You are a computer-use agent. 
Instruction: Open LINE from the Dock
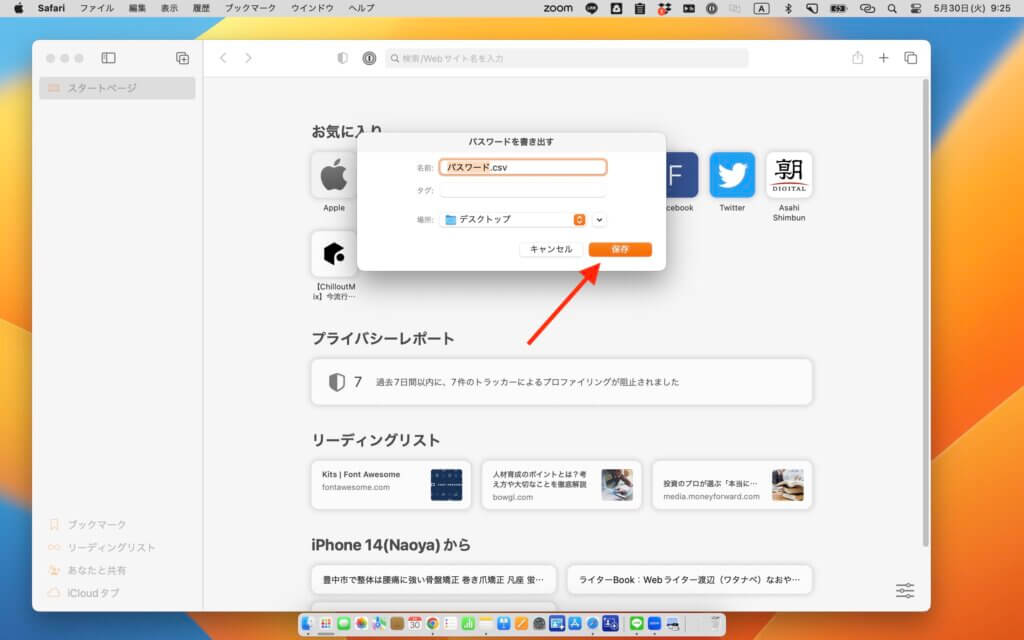(x=636, y=624)
